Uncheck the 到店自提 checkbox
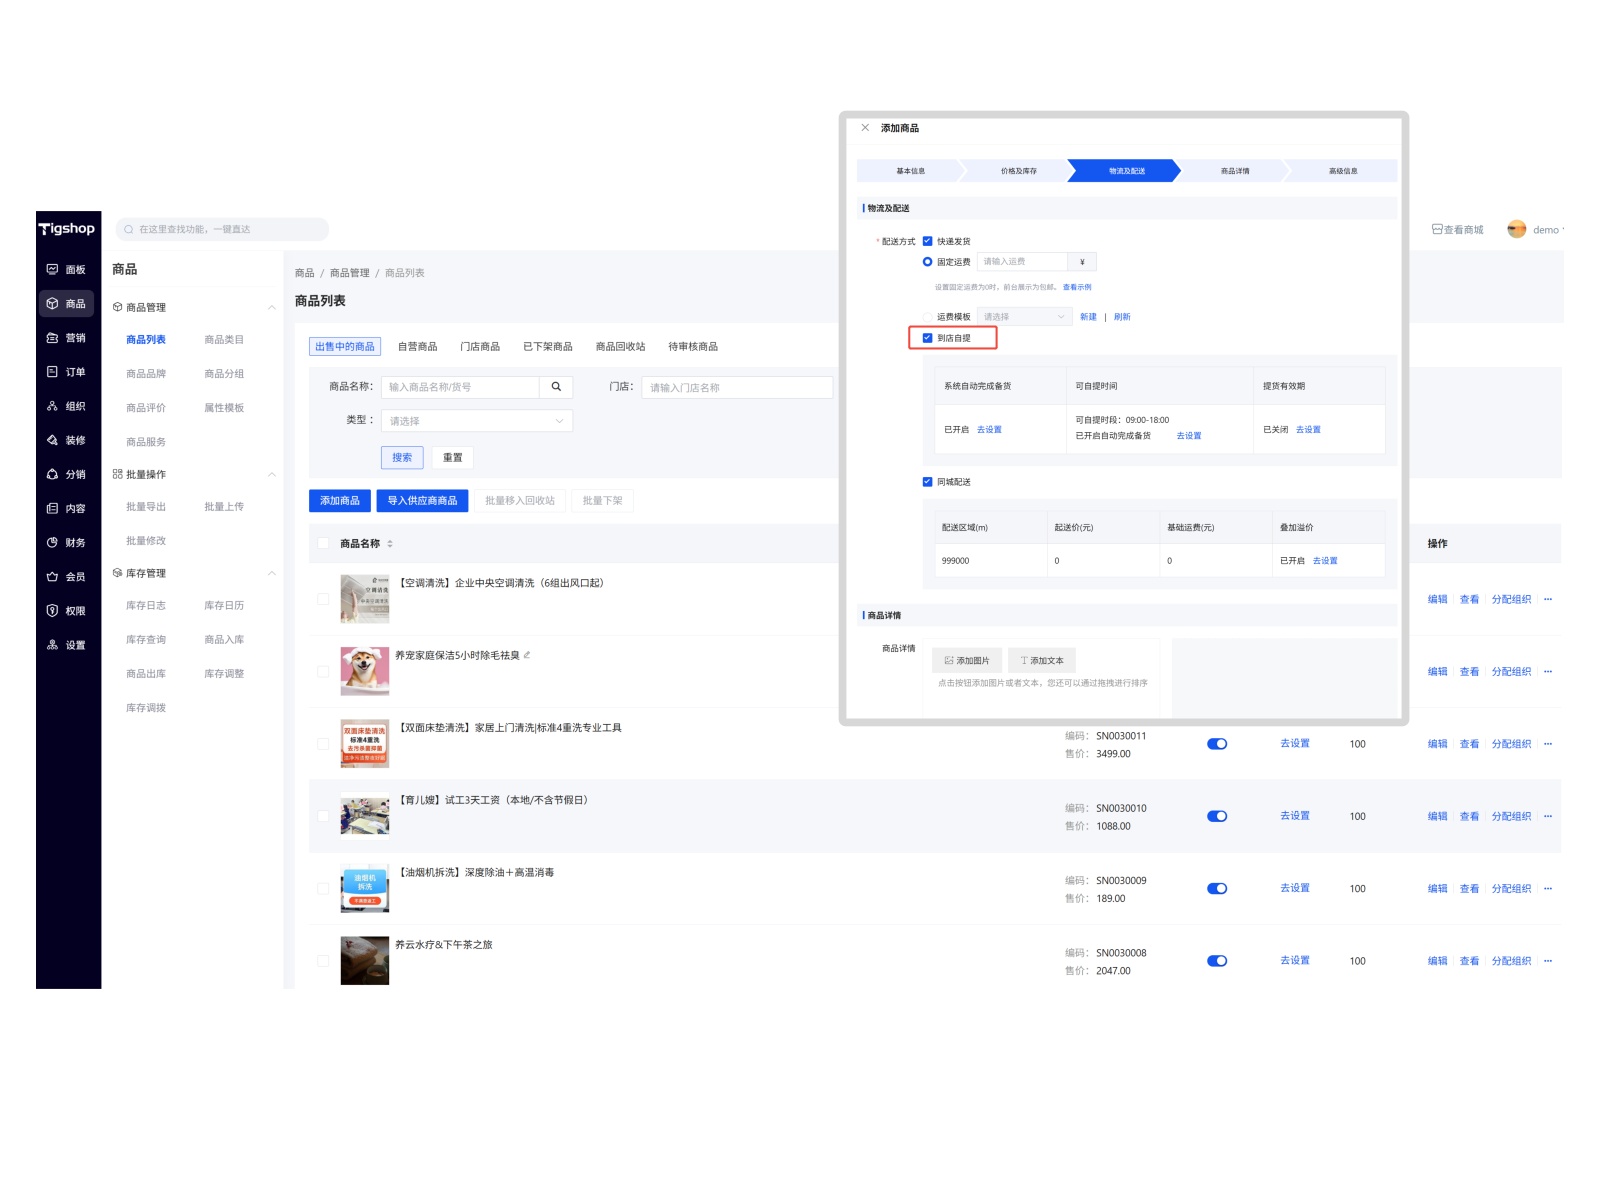Screen dimensions: 1600x1200 click(x=927, y=338)
